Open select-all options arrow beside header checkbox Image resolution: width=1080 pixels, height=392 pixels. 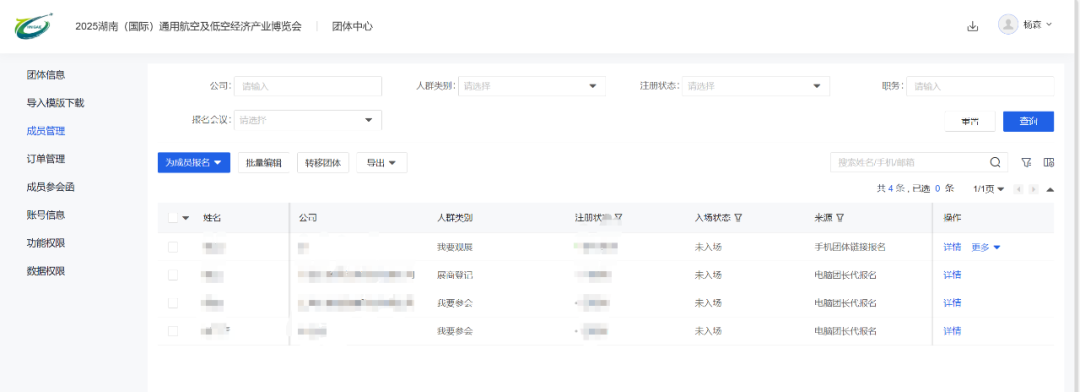tap(186, 218)
